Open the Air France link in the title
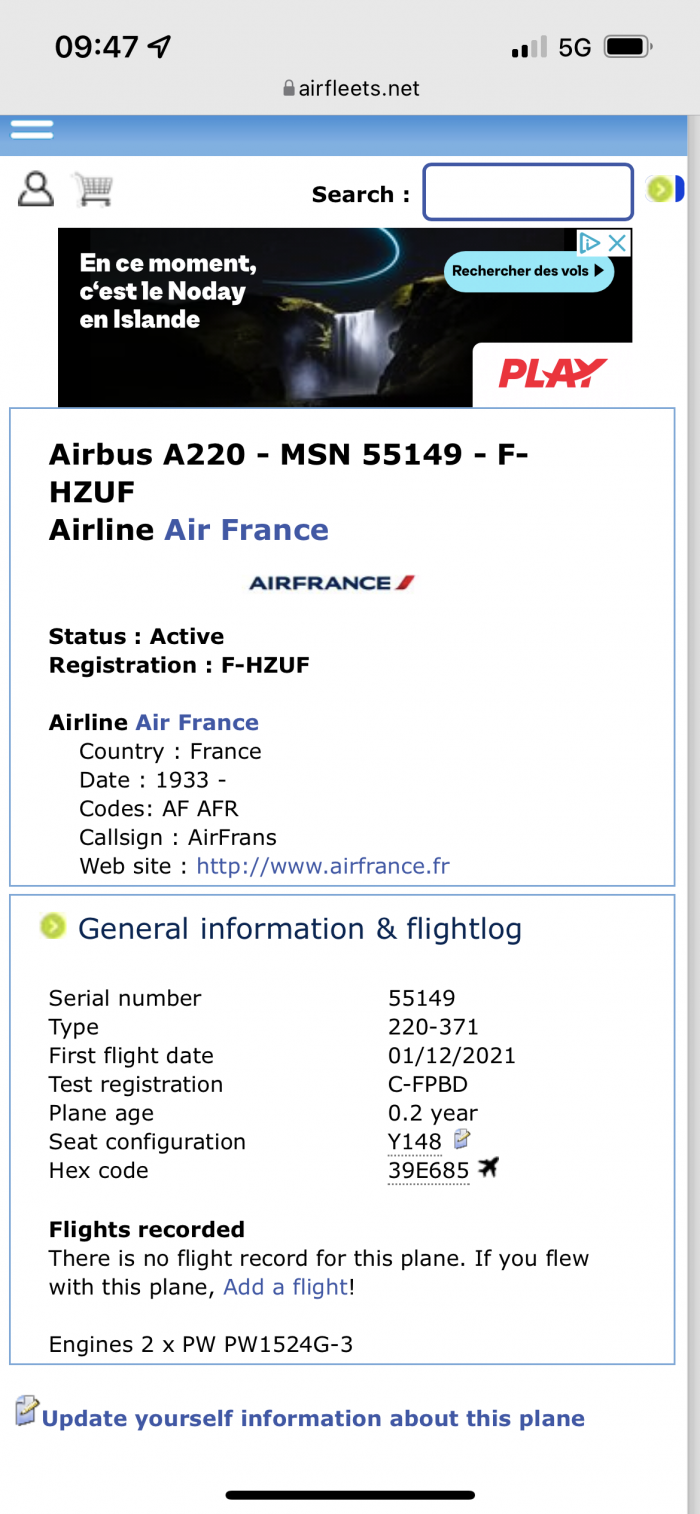Viewport: 700px width, 1514px height. pyautogui.click(x=246, y=530)
